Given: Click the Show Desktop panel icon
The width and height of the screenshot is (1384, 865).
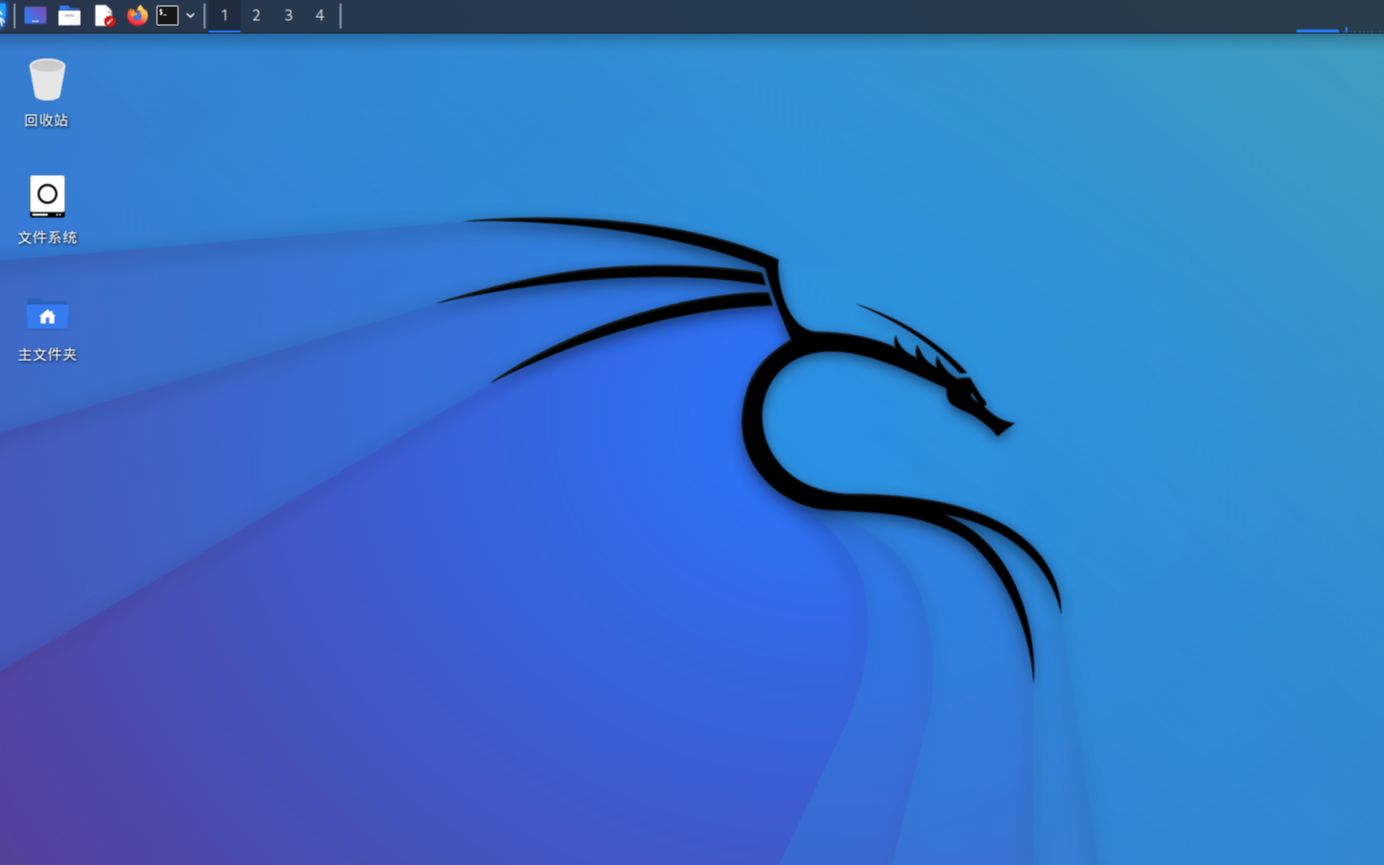Looking at the screenshot, I should (x=35, y=15).
